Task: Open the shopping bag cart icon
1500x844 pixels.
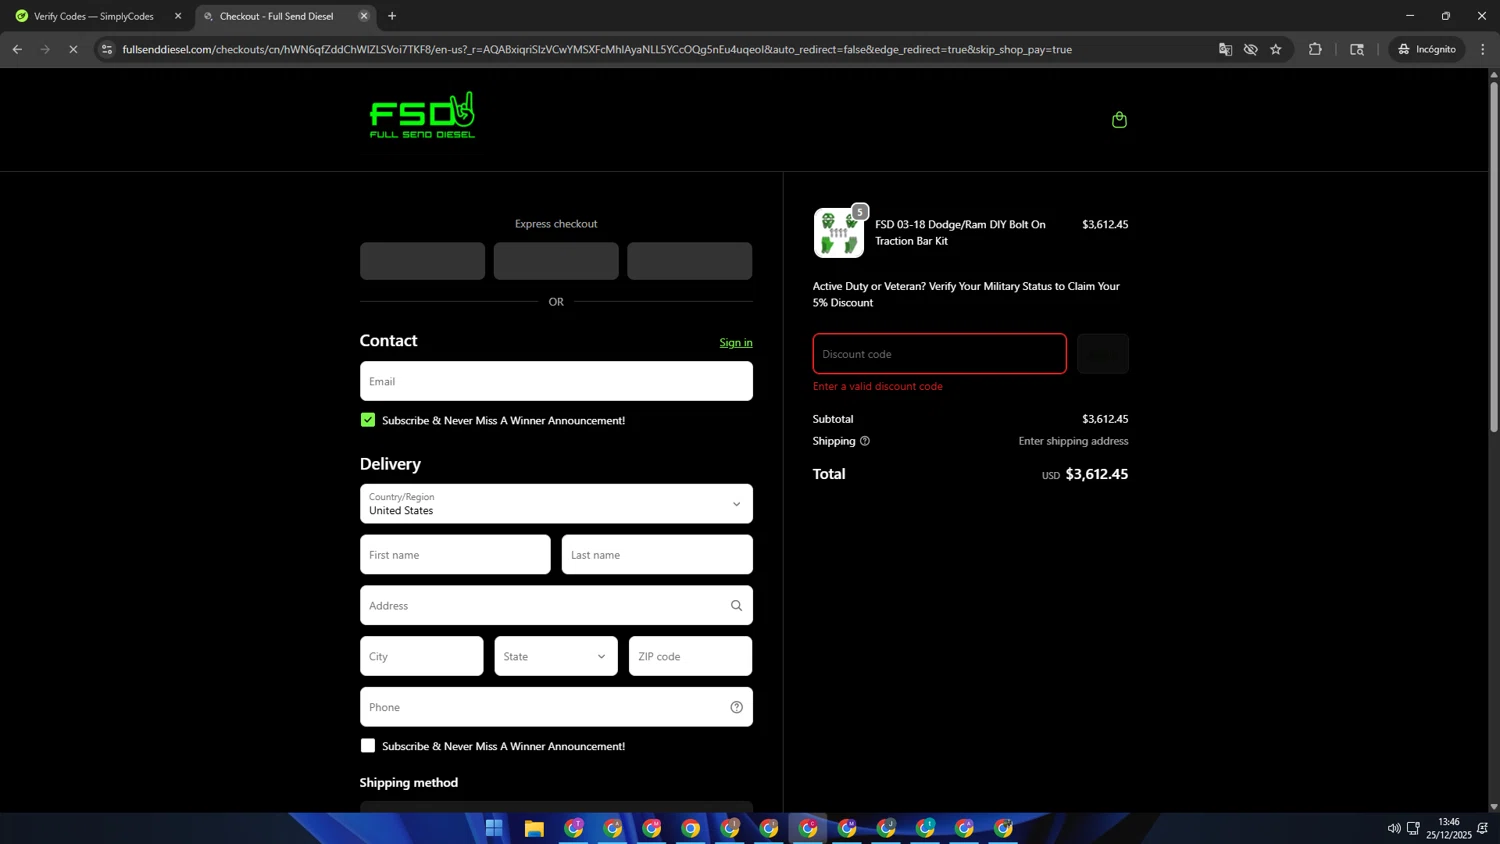Action: point(1119,120)
